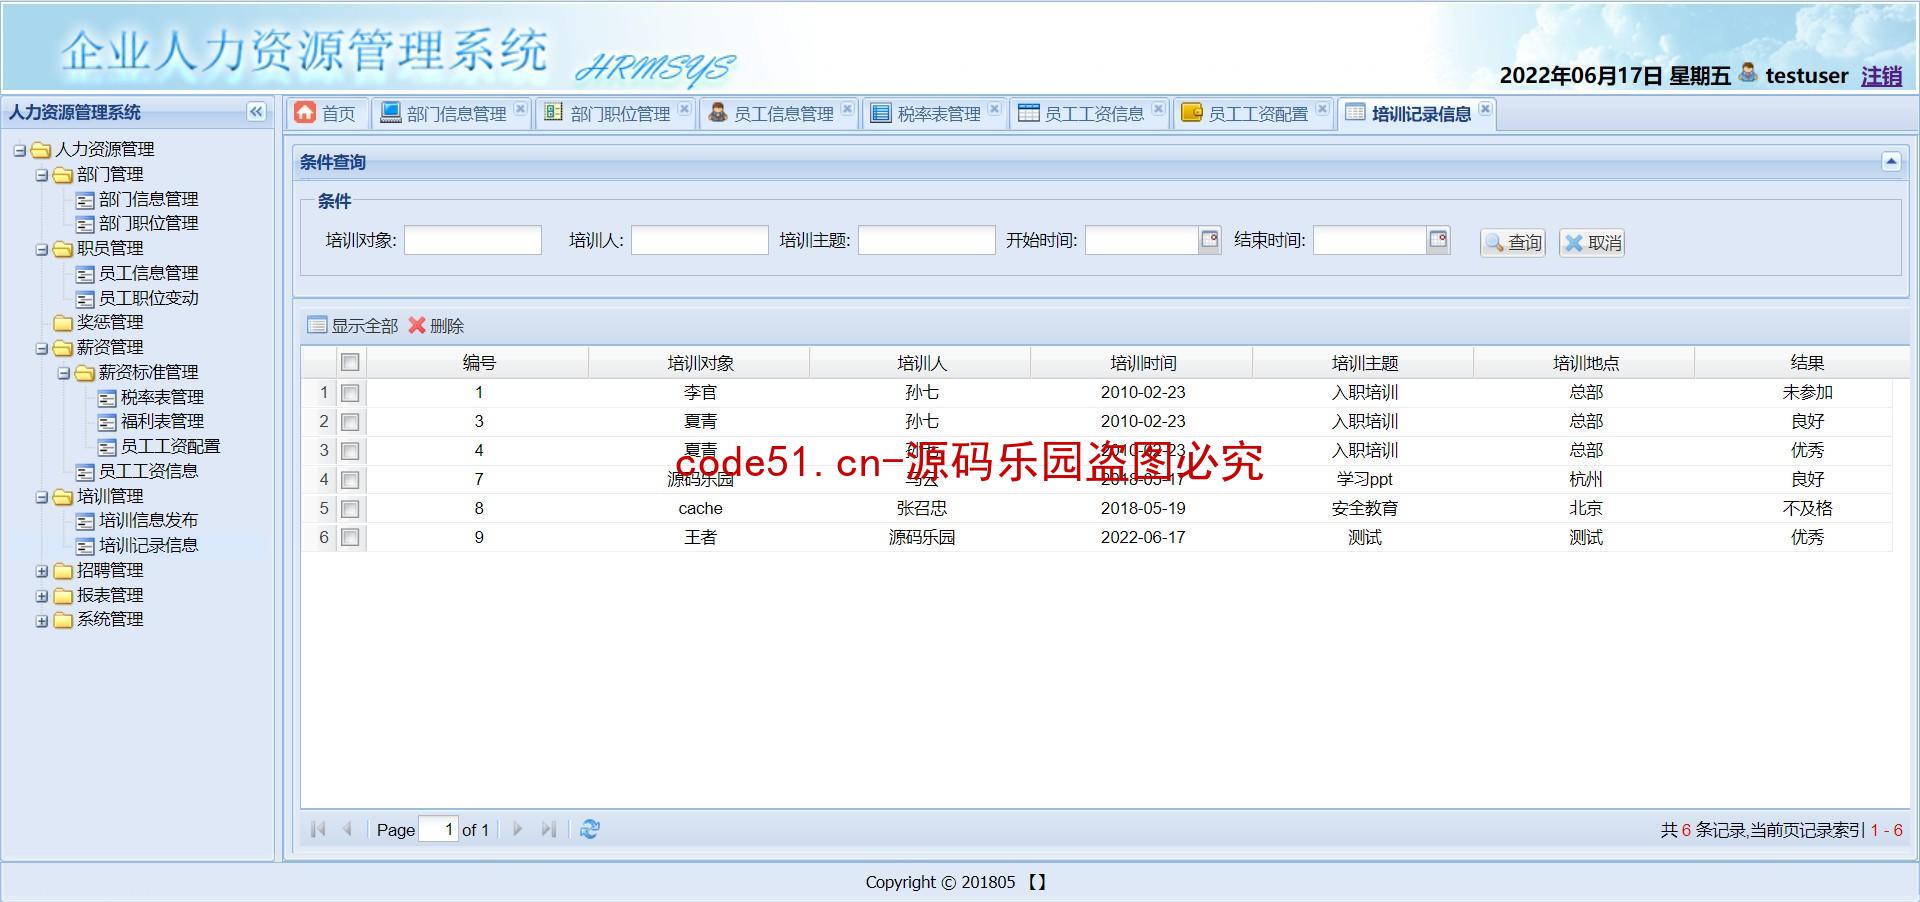Focus the 培训人 input field
This screenshot has height=902, width=1920.
pos(699,240)
